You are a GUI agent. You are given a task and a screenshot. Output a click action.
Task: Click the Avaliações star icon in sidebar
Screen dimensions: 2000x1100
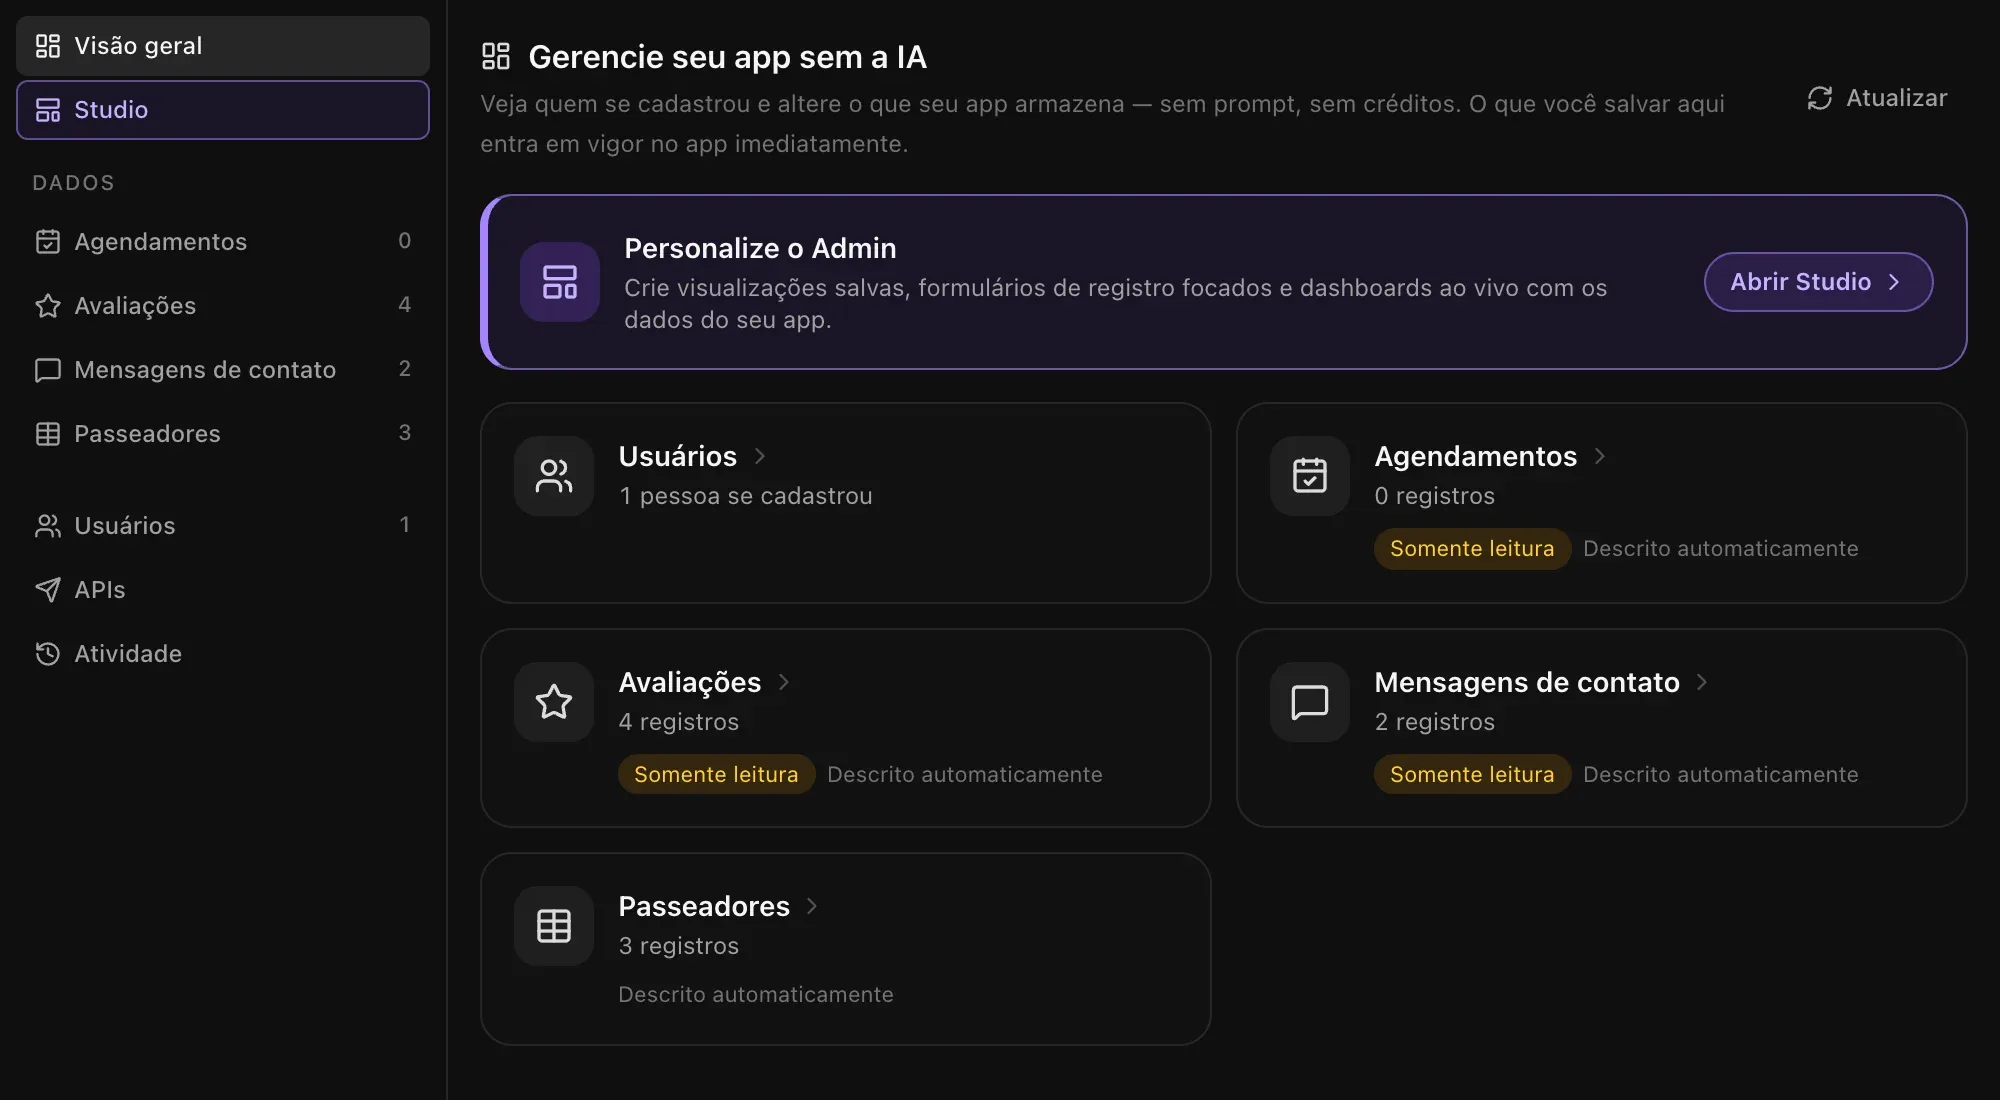[x=48, y=306]
